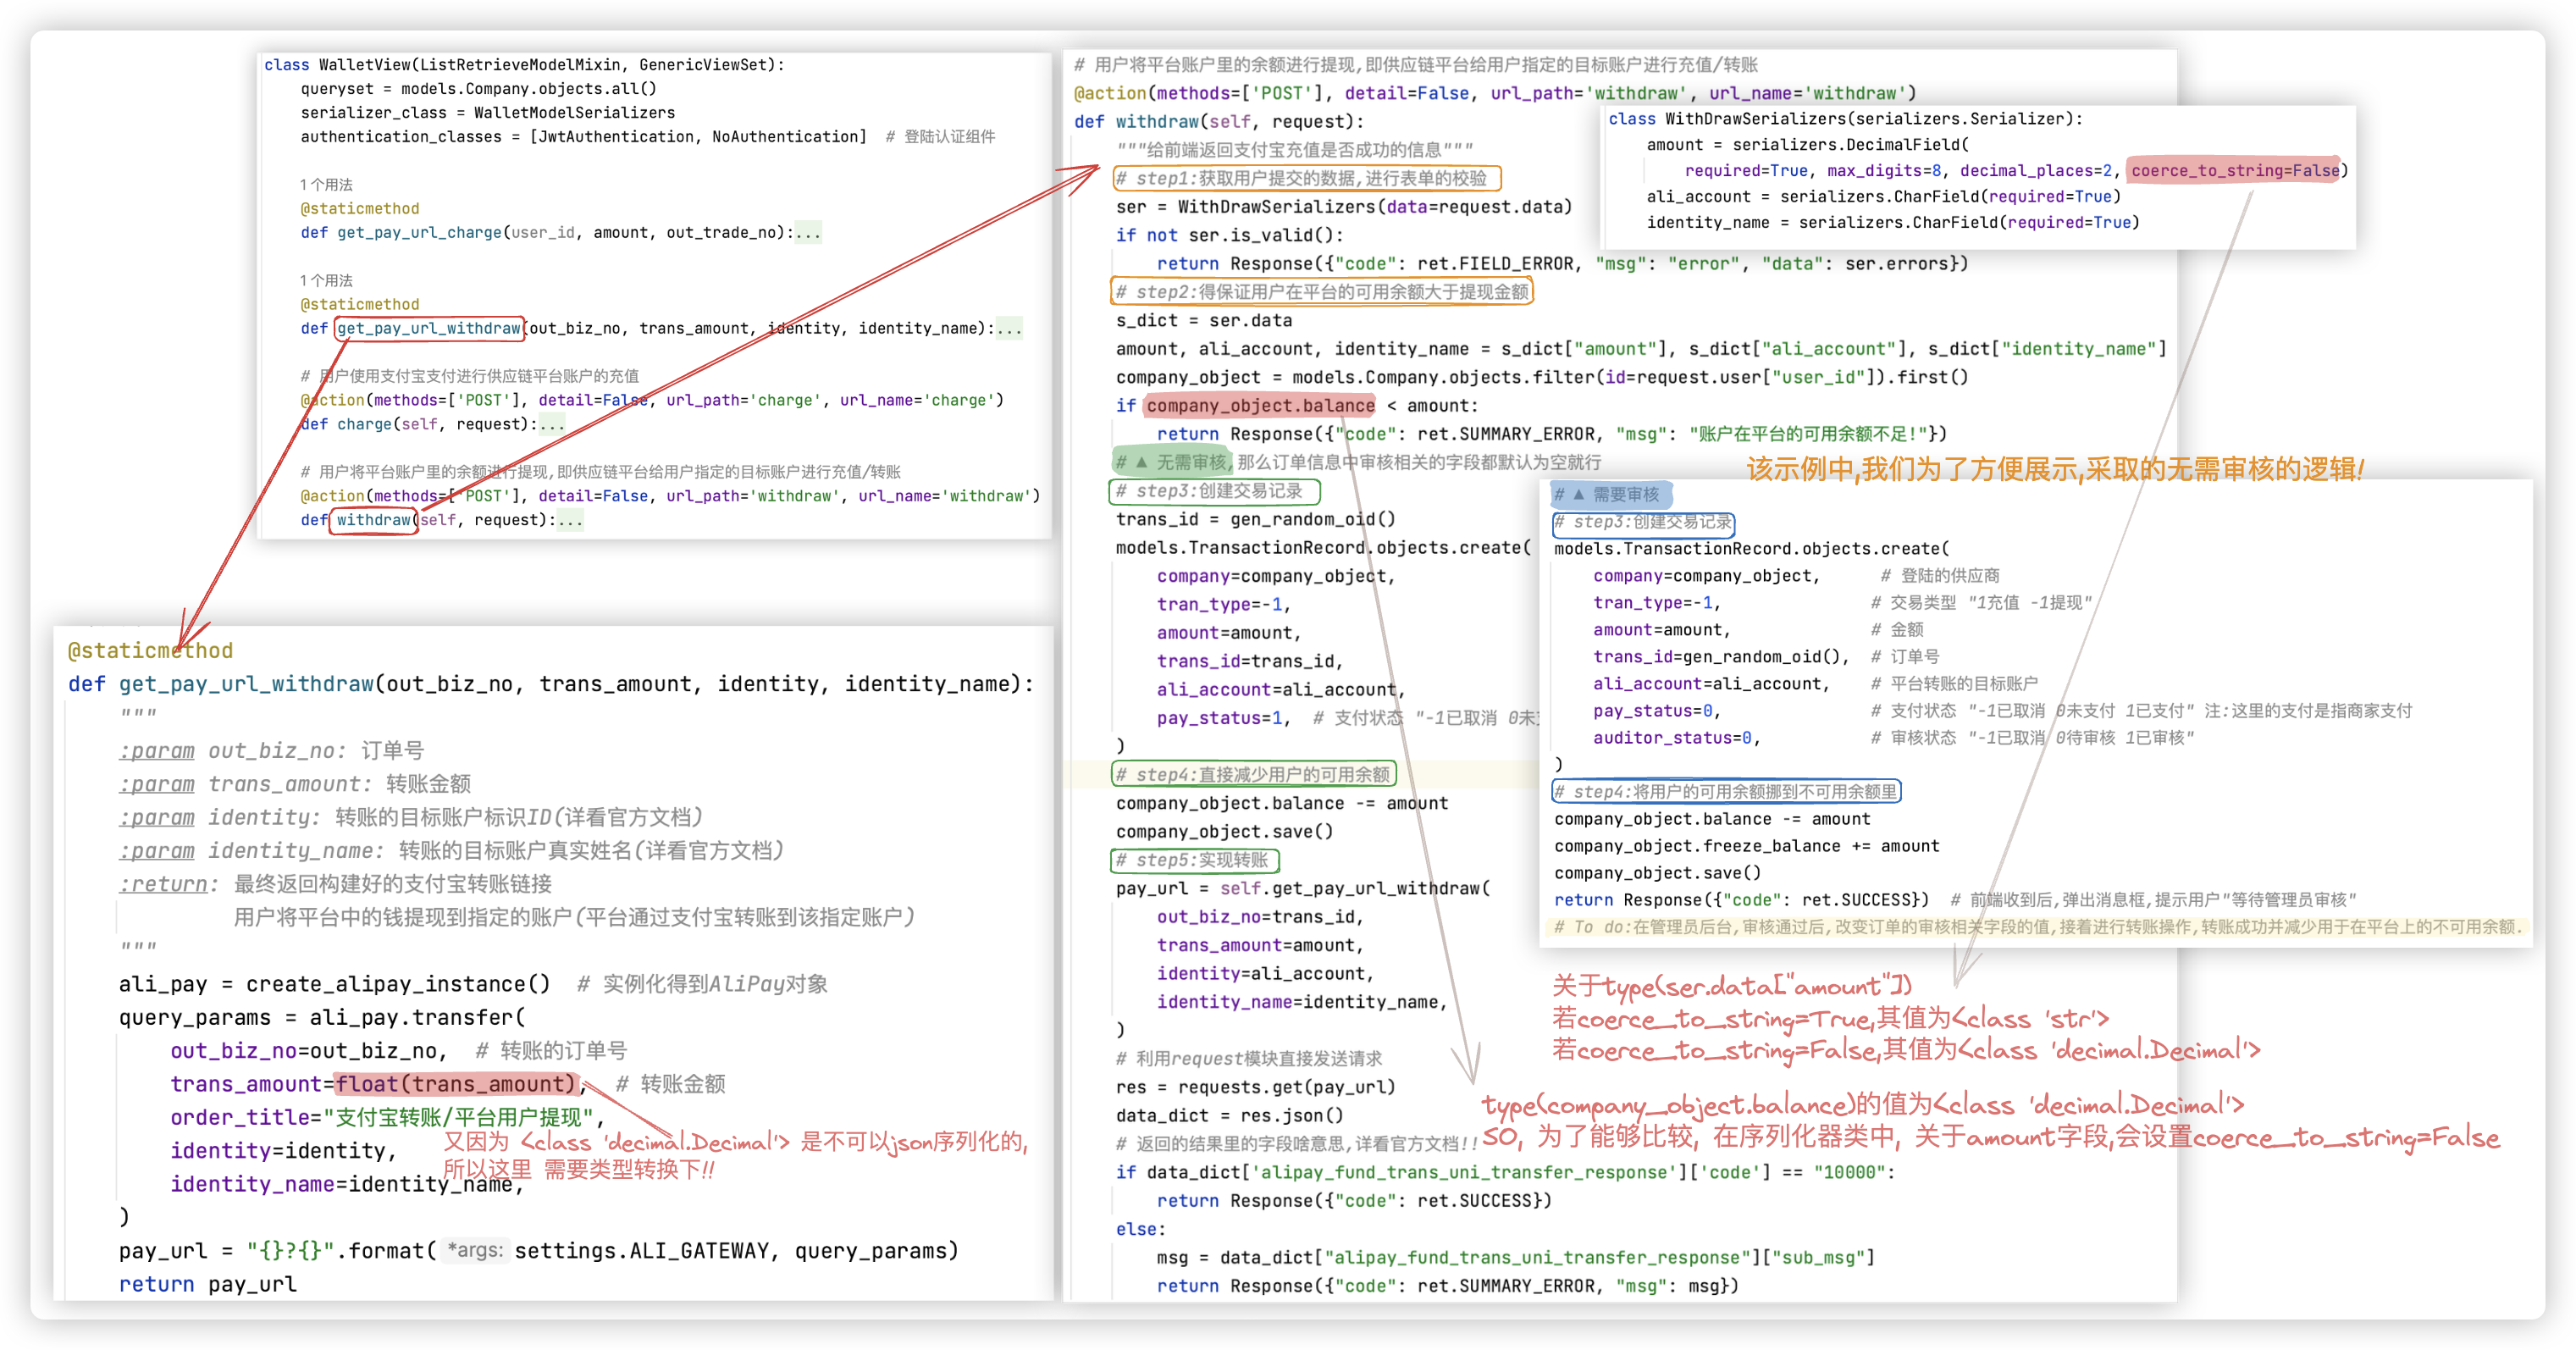Click red-boxed withdraw method name
Viewport: 2576px width, 1350px height.
click(373, 520)
